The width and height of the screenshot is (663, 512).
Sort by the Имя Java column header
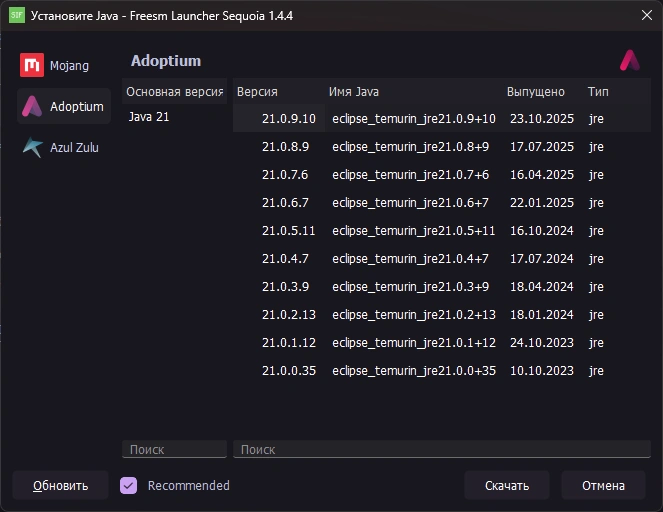point(414,91)
